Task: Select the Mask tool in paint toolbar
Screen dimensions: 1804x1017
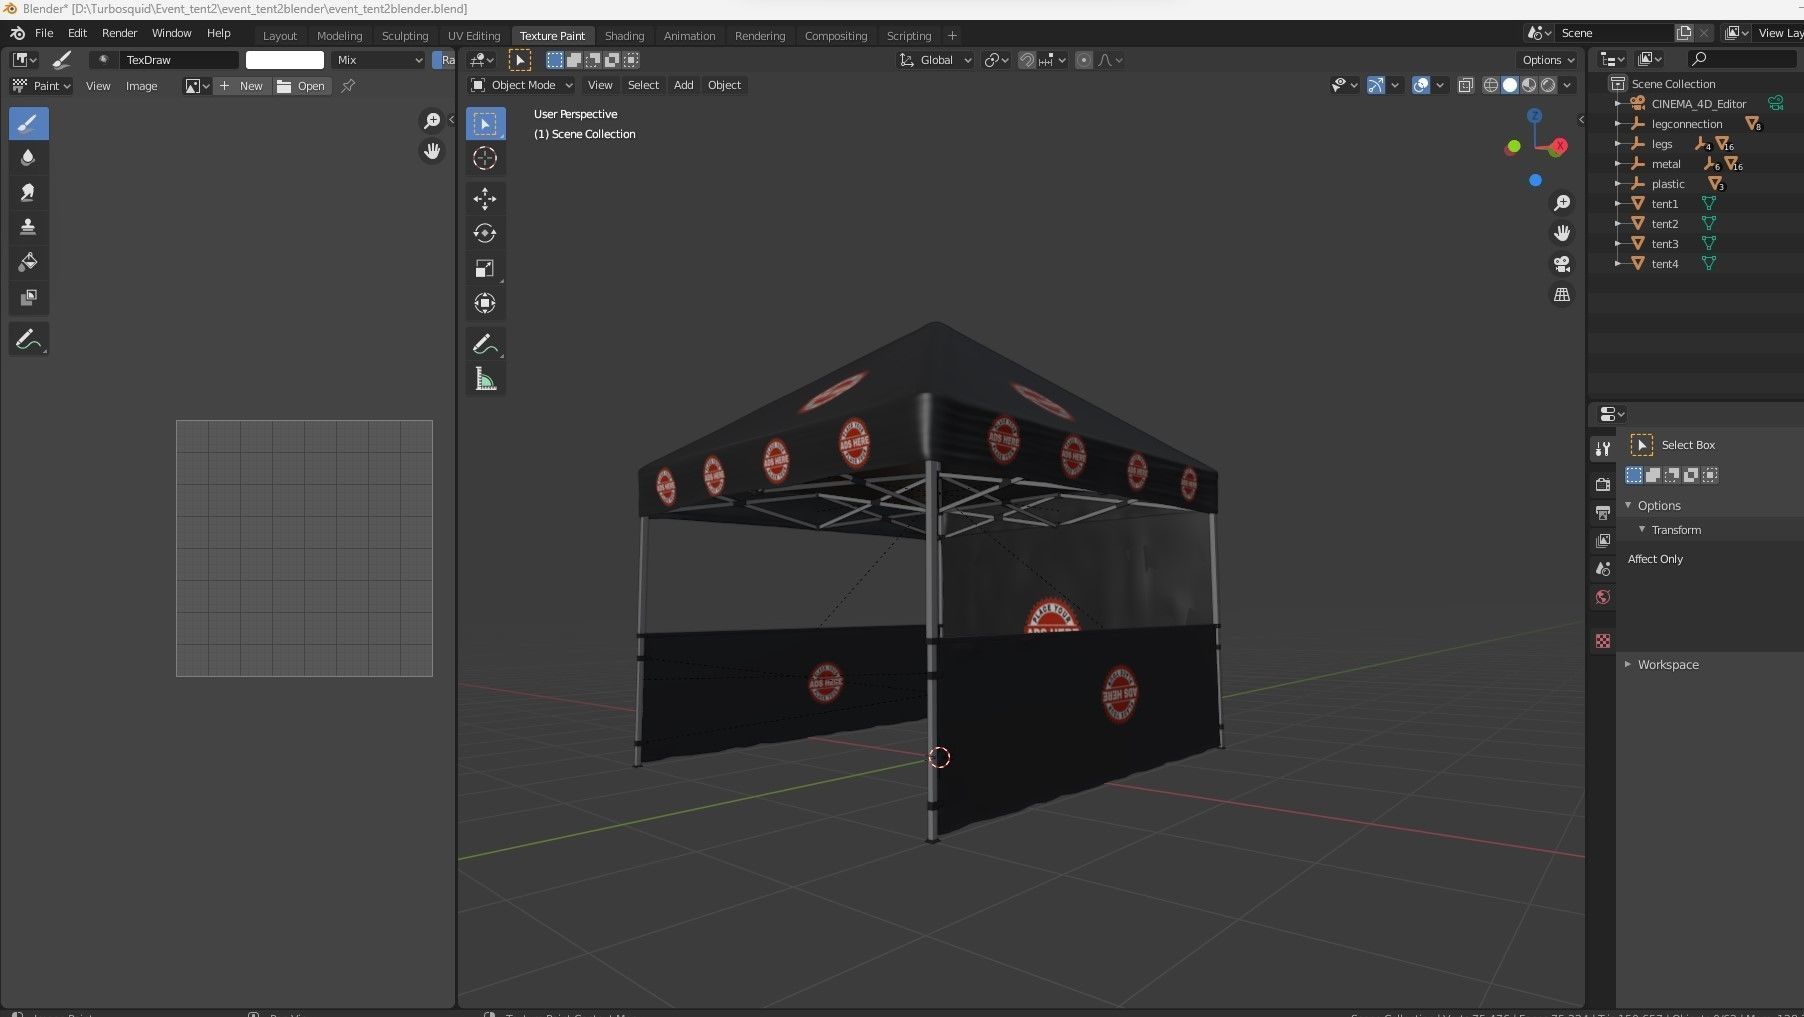Action: (28, 297)
